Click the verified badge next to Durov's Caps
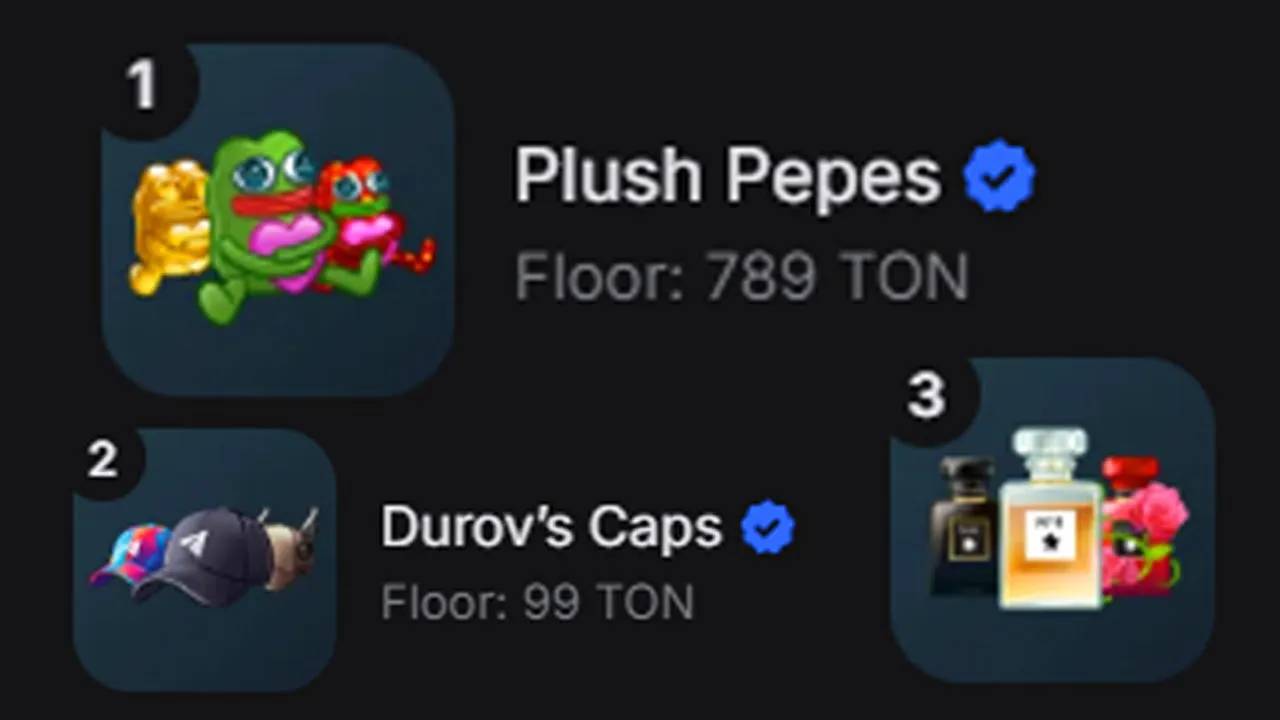1280x720 pixels. 768,527
